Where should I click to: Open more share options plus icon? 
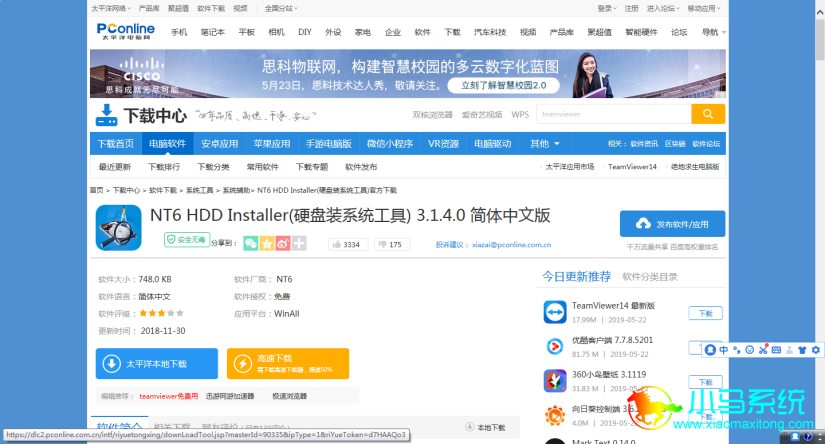click(299, 244)
